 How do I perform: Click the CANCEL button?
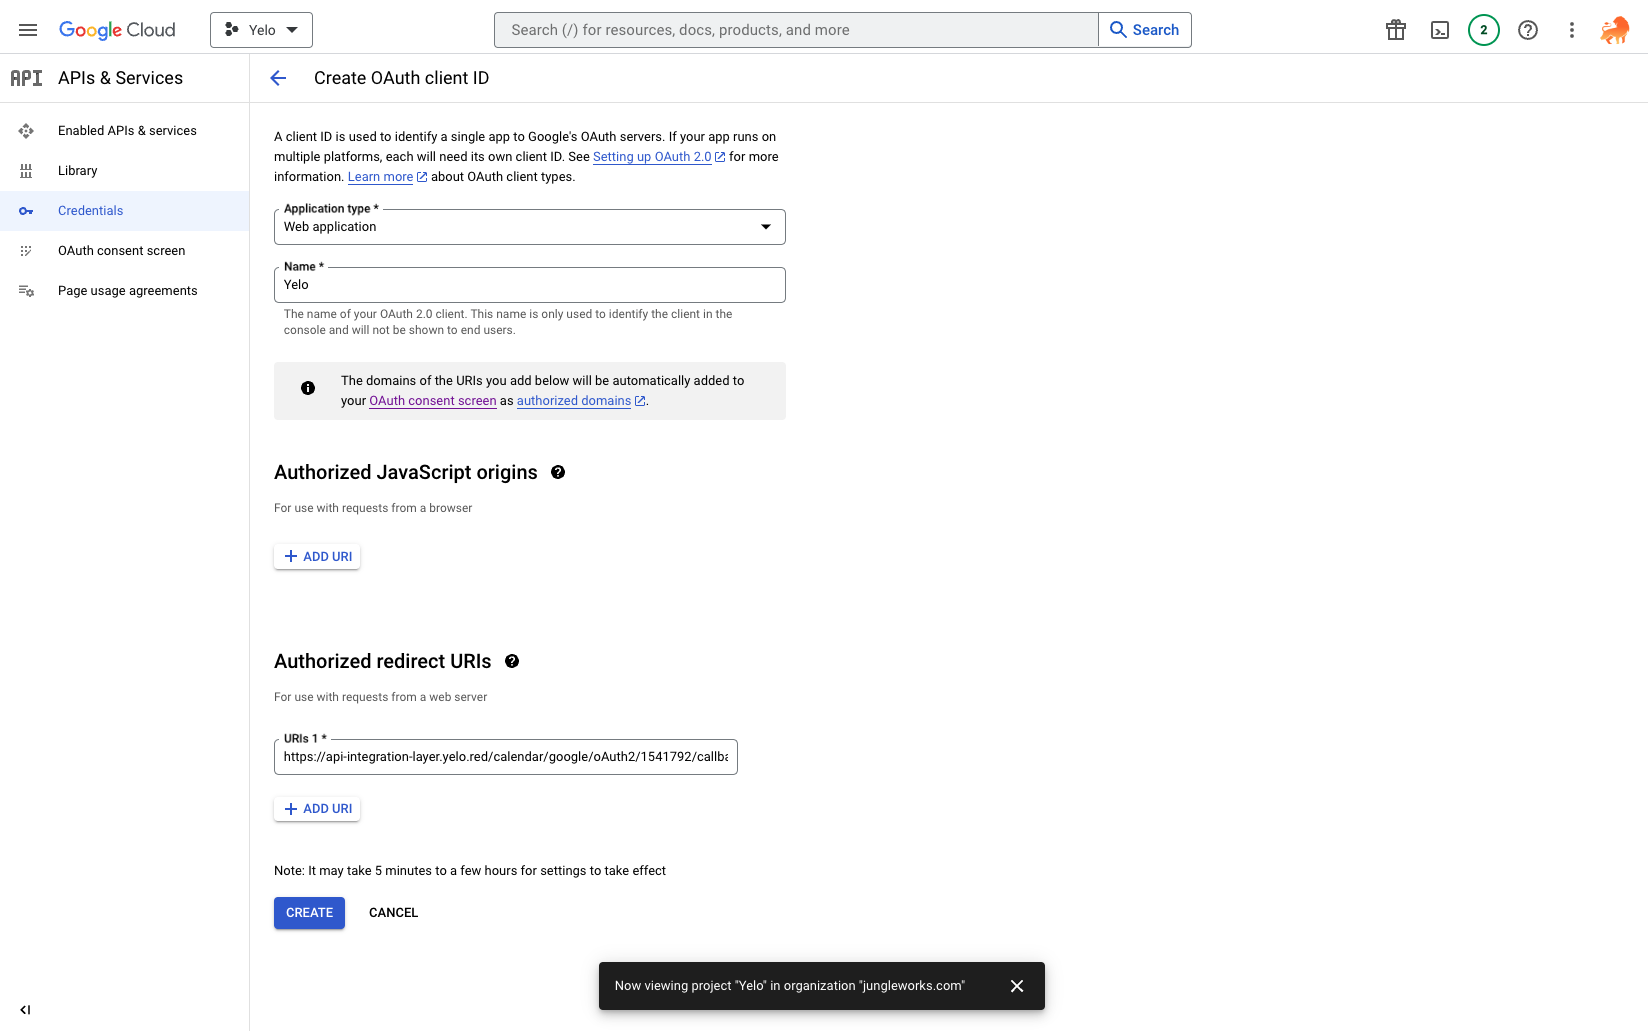(394, 913)
